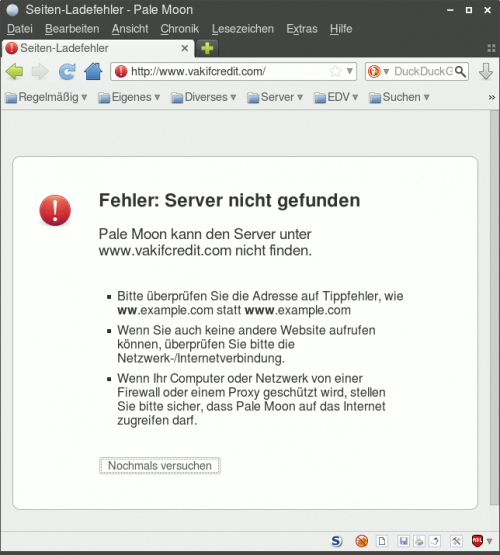Click the Pale Moon icon in title bar
Viewport: 500px width, 555px height.
pos(12,10)
